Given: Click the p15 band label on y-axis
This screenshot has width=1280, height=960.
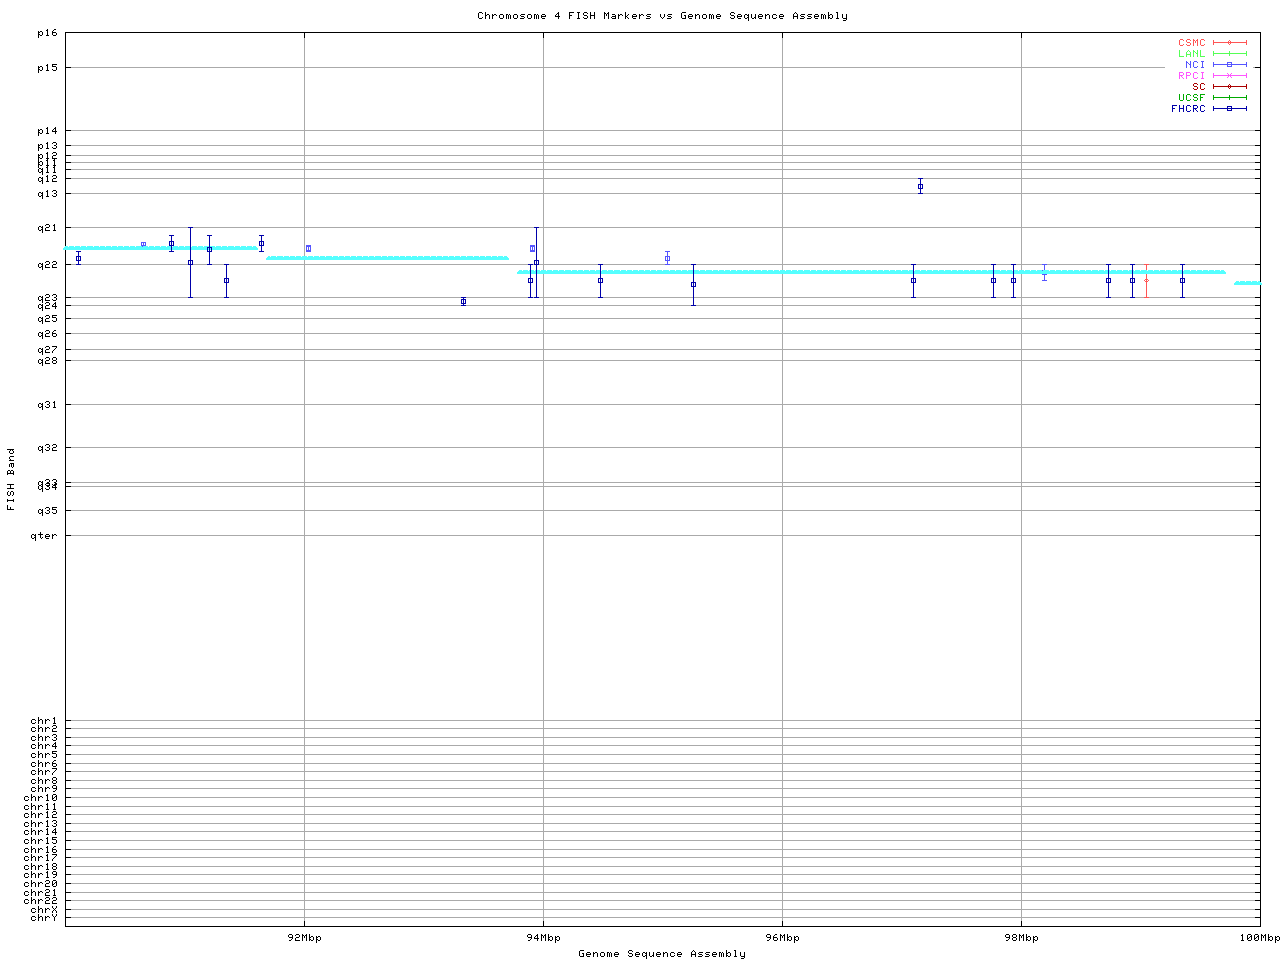Looking at the screenshot, I should click(47, 68).
